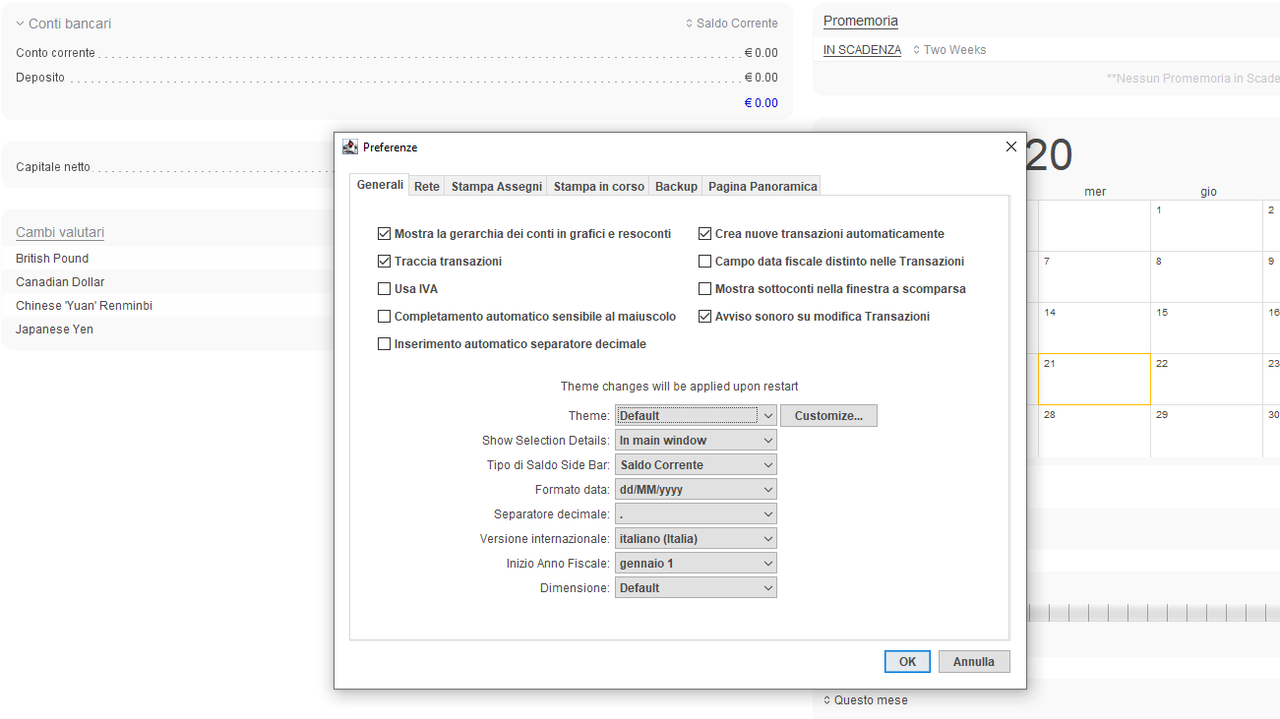This screenshot has height=719, width=1280.
Task: Open the Cambi valutari link
Action: coord(60,233)
